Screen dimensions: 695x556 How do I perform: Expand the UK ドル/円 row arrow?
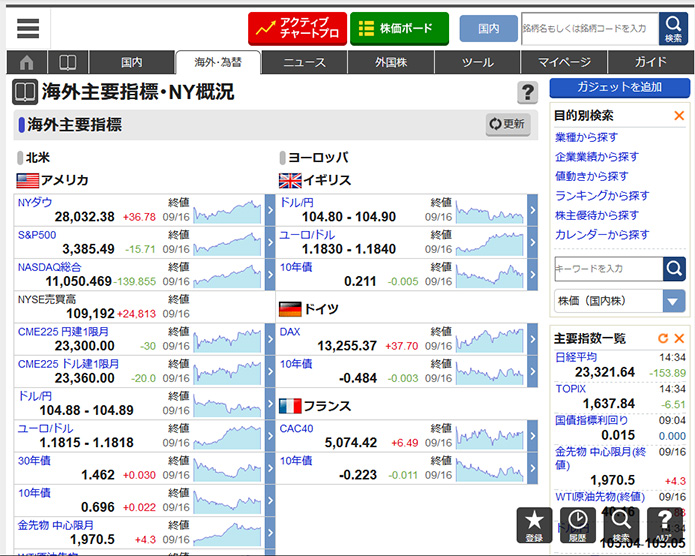click(x=533, y=210)
